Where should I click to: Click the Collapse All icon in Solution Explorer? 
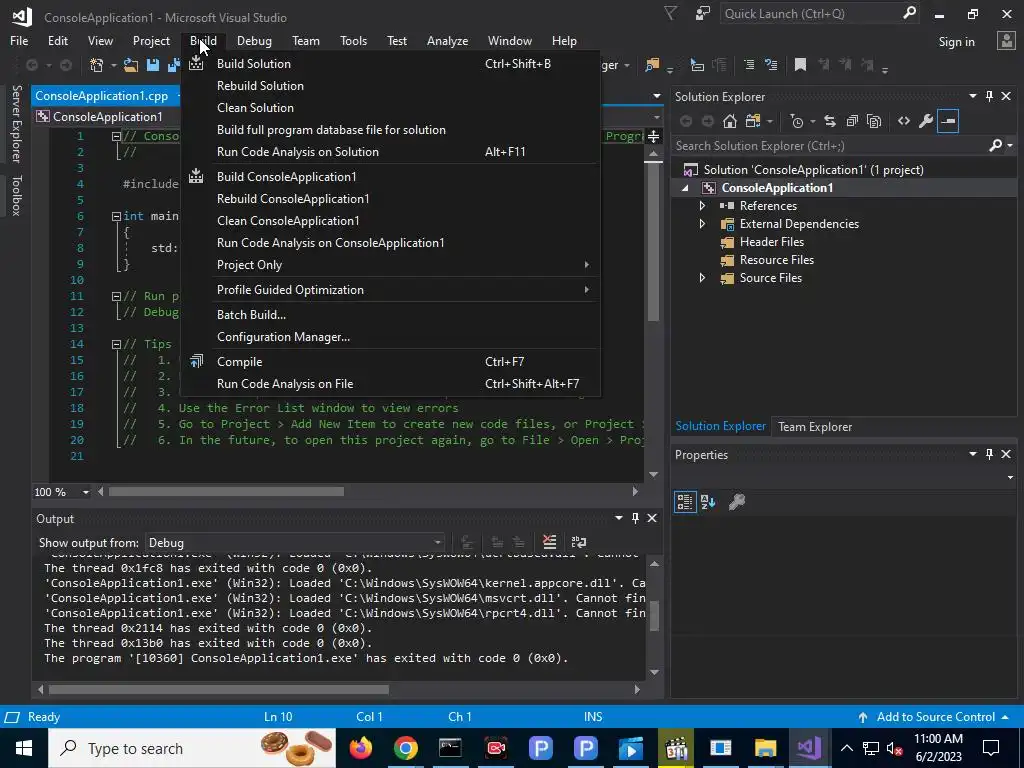[x=852, y=121]
